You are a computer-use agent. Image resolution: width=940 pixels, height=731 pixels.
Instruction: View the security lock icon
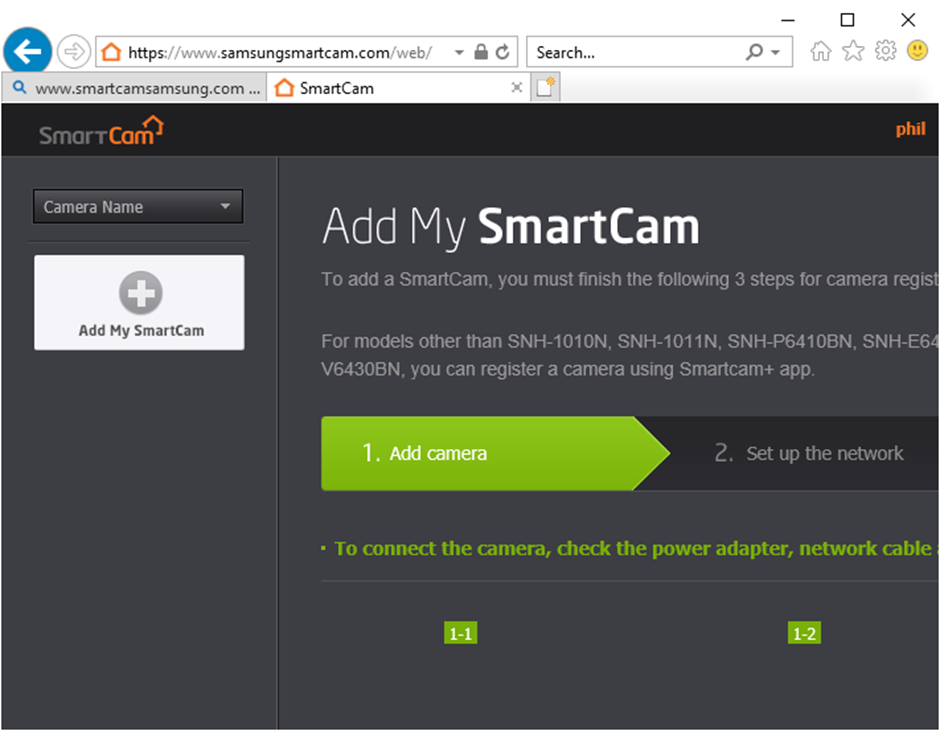click(481, 52)
